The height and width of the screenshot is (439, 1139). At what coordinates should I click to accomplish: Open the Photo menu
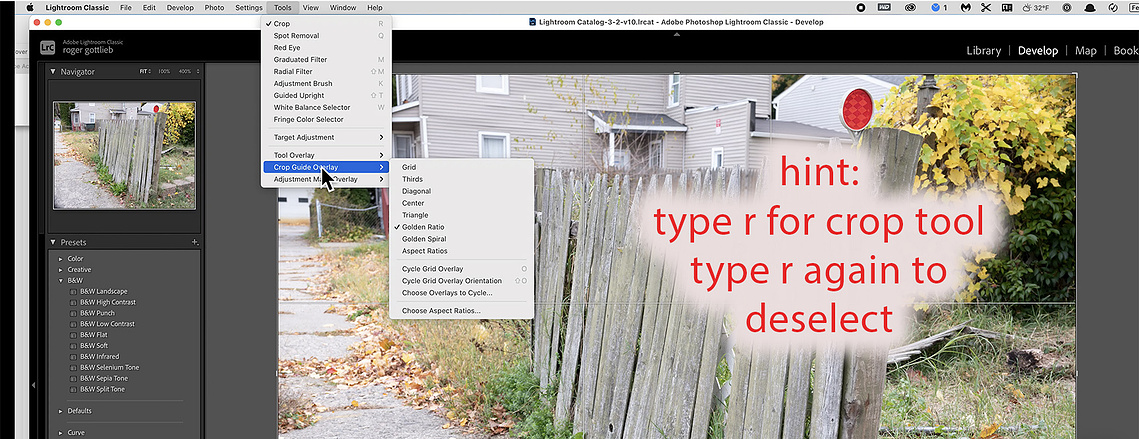point(214,7)
